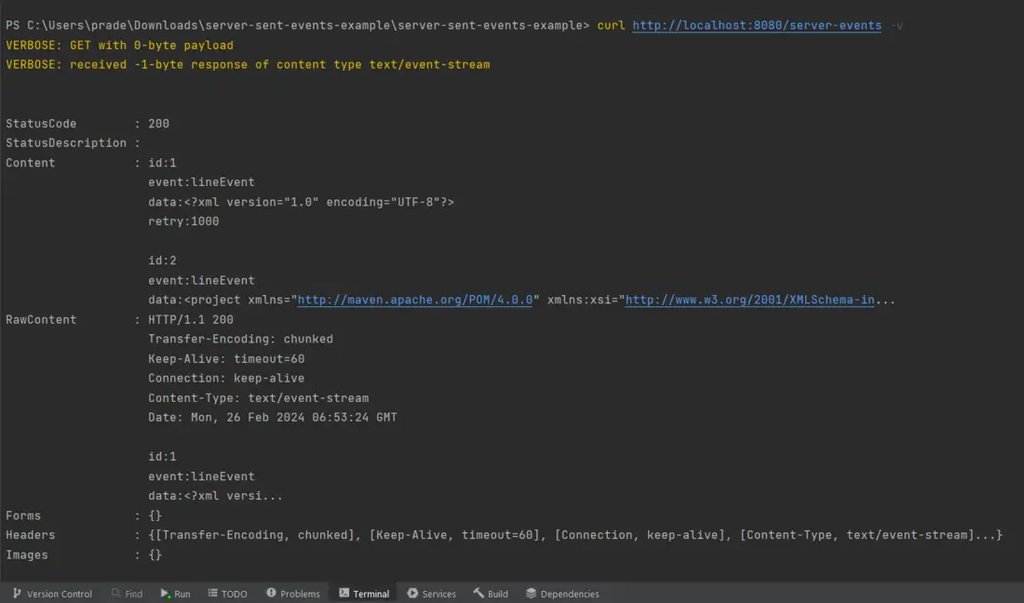This screenshot has width=1024, height=603.
Task: Click the Services icon
Action: pos(412,594)
